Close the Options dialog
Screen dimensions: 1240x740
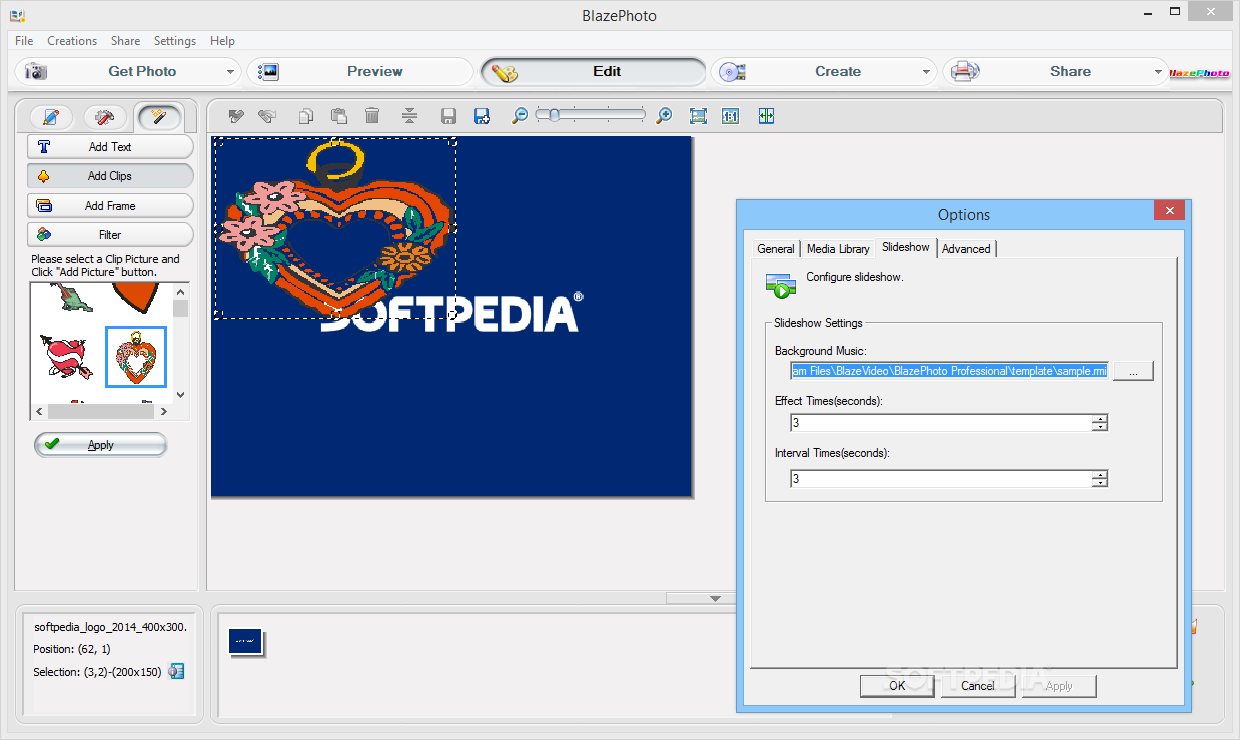point(1169,210)
